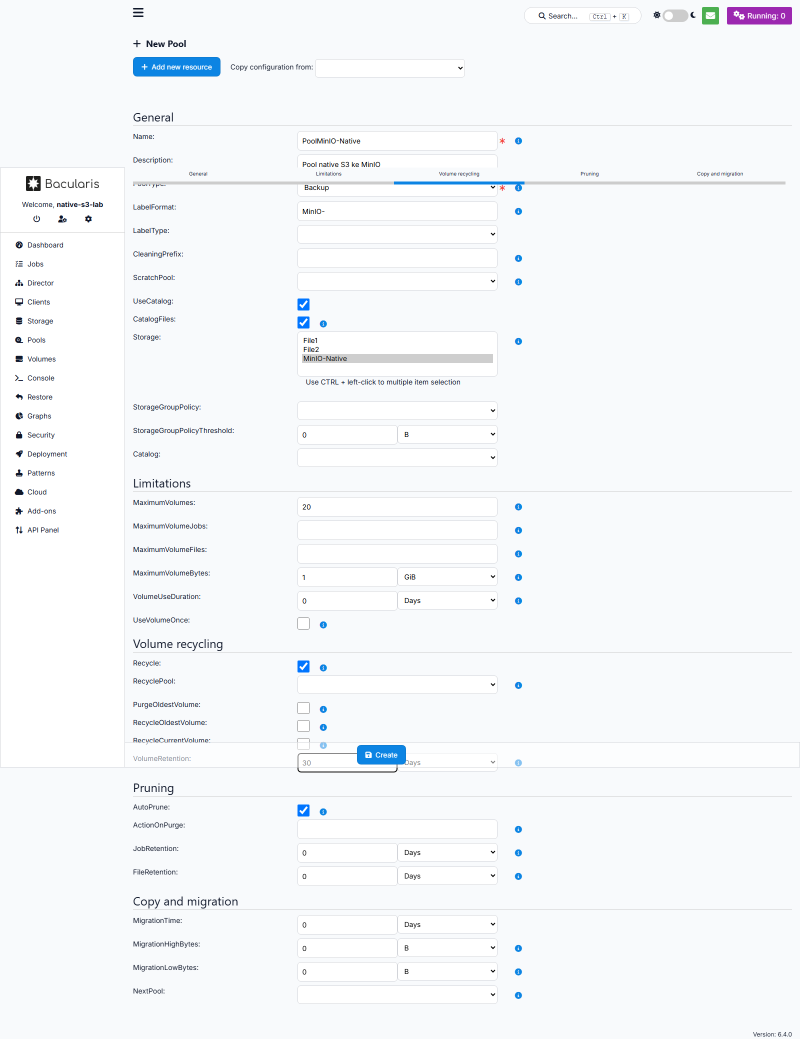This screenshot has width=800, height=1039.
Task: Uncheck the CatalogFiles checkbox
Action: 304,322
